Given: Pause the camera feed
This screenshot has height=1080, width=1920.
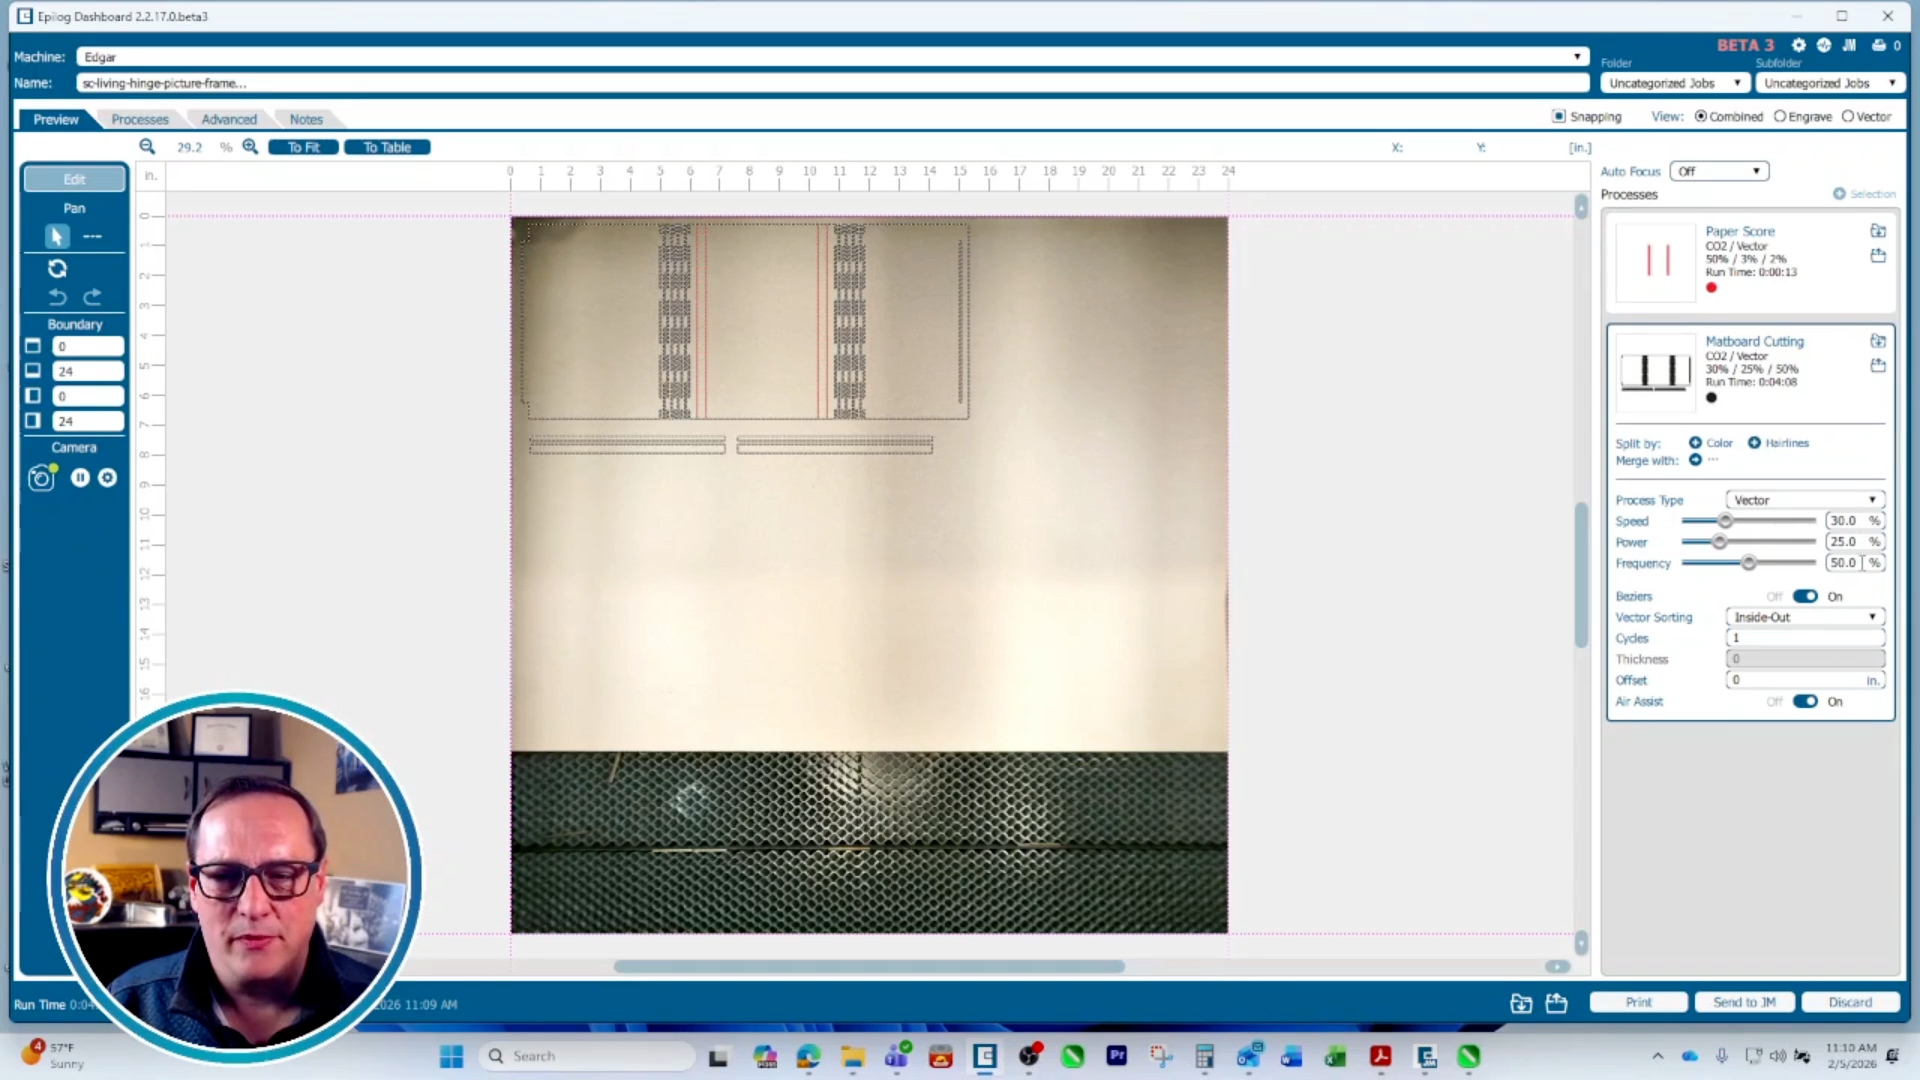Looking at the screenshot, I should [x=80, y=478].
